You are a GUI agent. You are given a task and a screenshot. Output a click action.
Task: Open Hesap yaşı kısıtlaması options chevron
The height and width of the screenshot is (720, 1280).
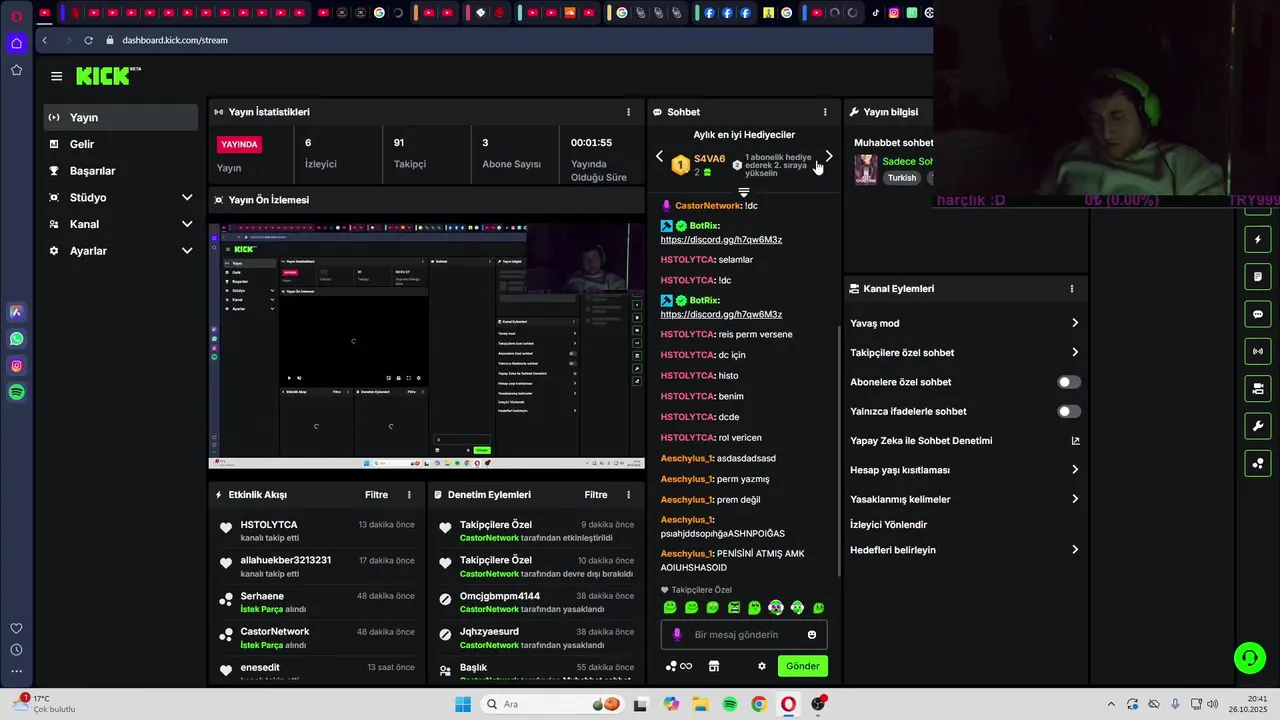pos(1075,470)
